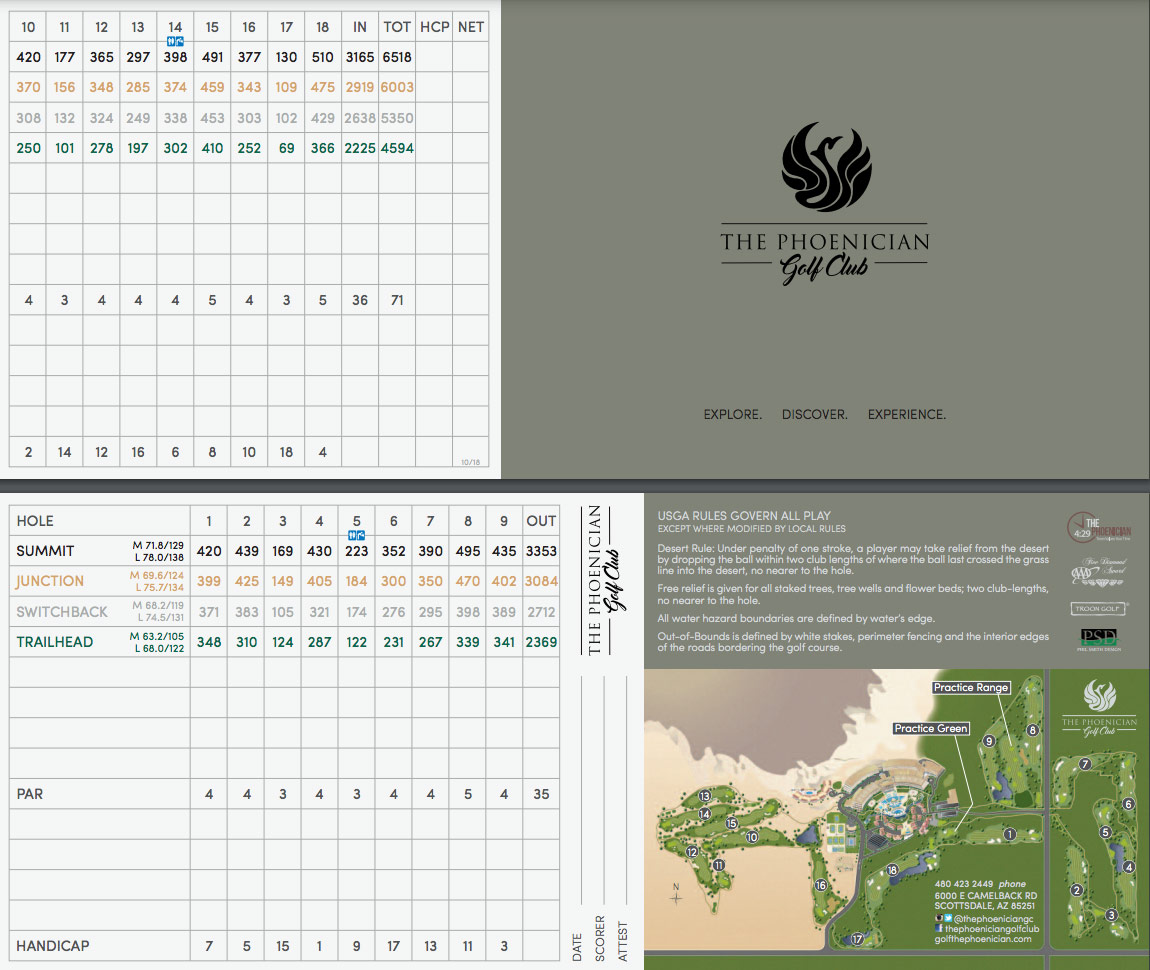Click the Trailhead total yardage 4594
Viewport: 1150px width, 970px height.
point(397,148)
